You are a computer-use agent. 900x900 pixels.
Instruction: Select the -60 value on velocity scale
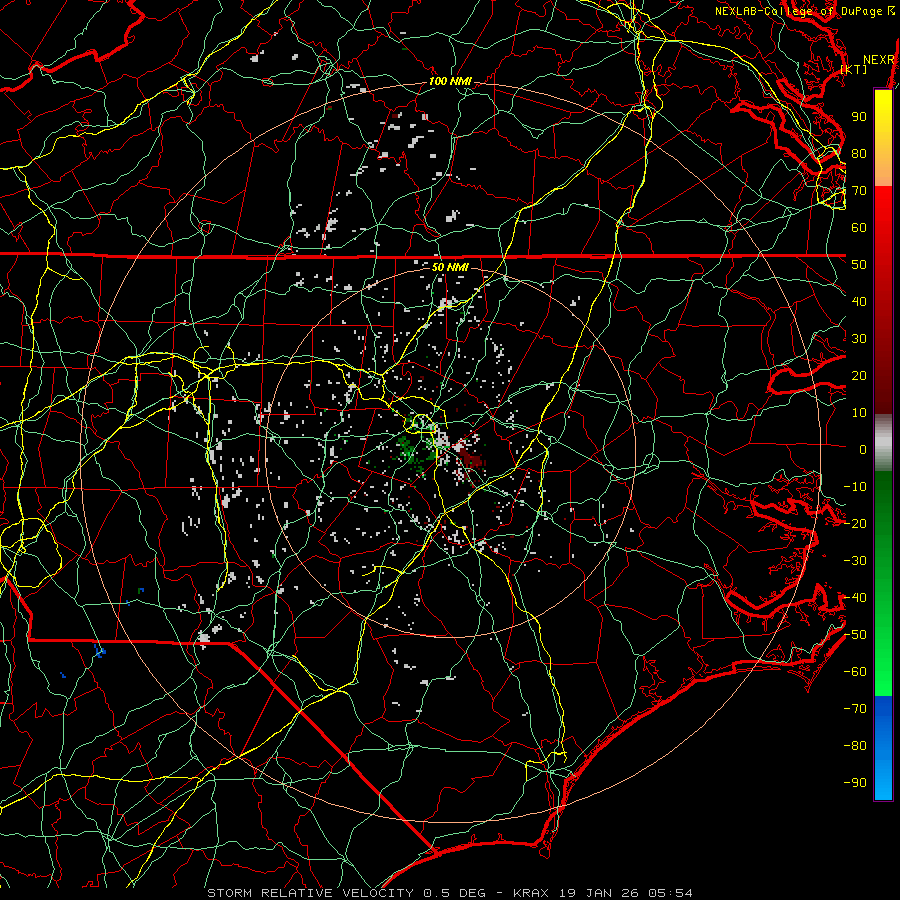point(855,672)
